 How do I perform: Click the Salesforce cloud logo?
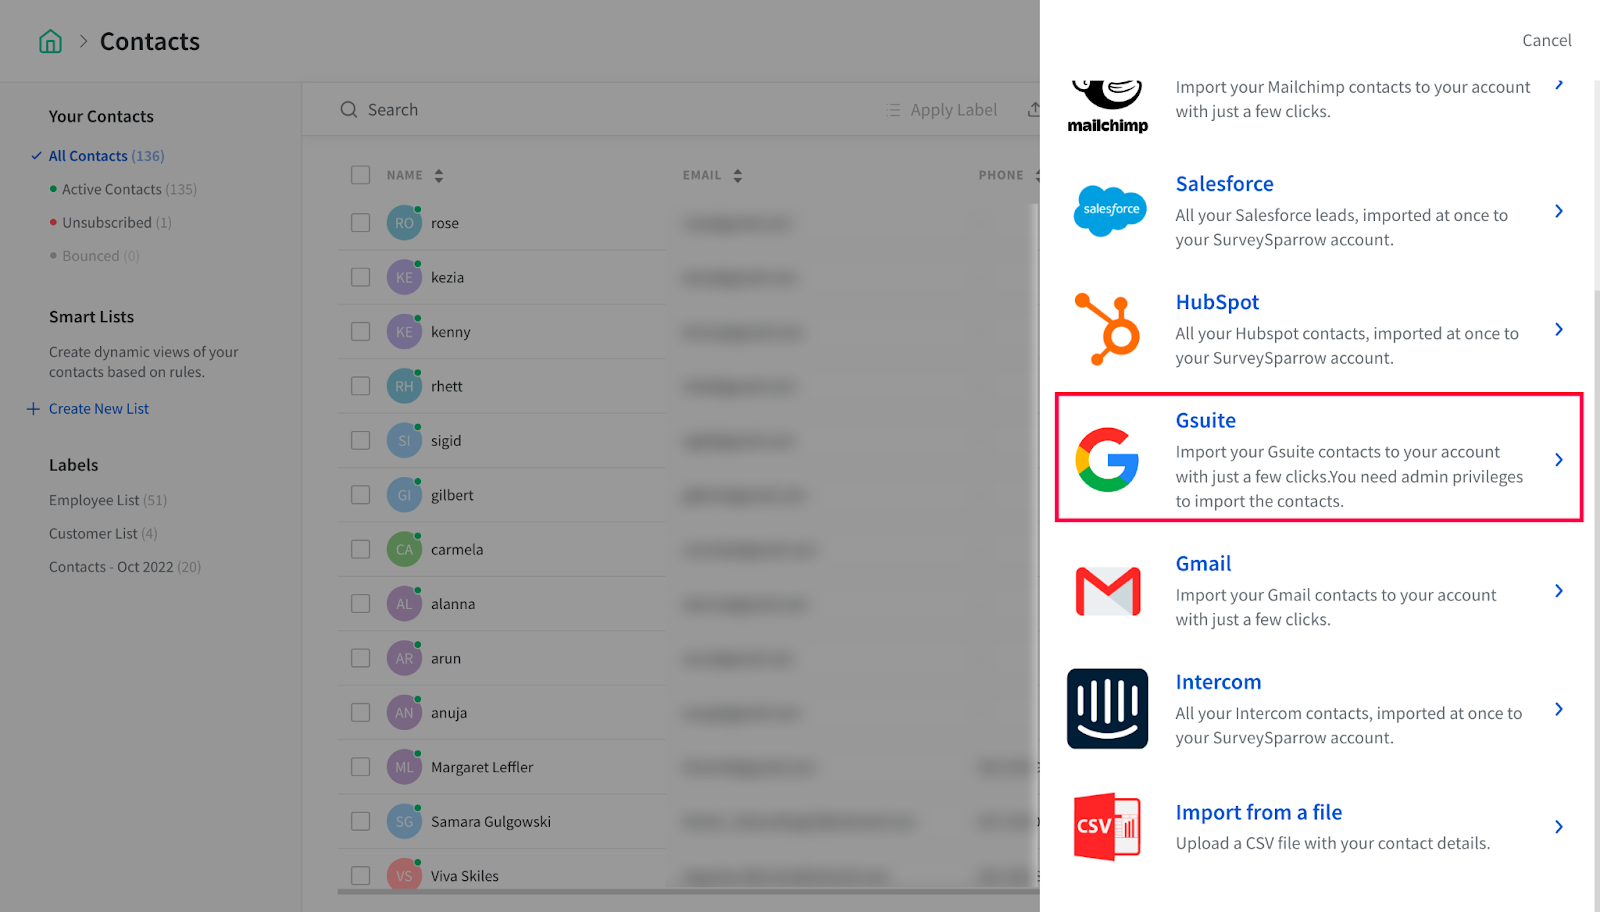click(x=1108, y=211)
